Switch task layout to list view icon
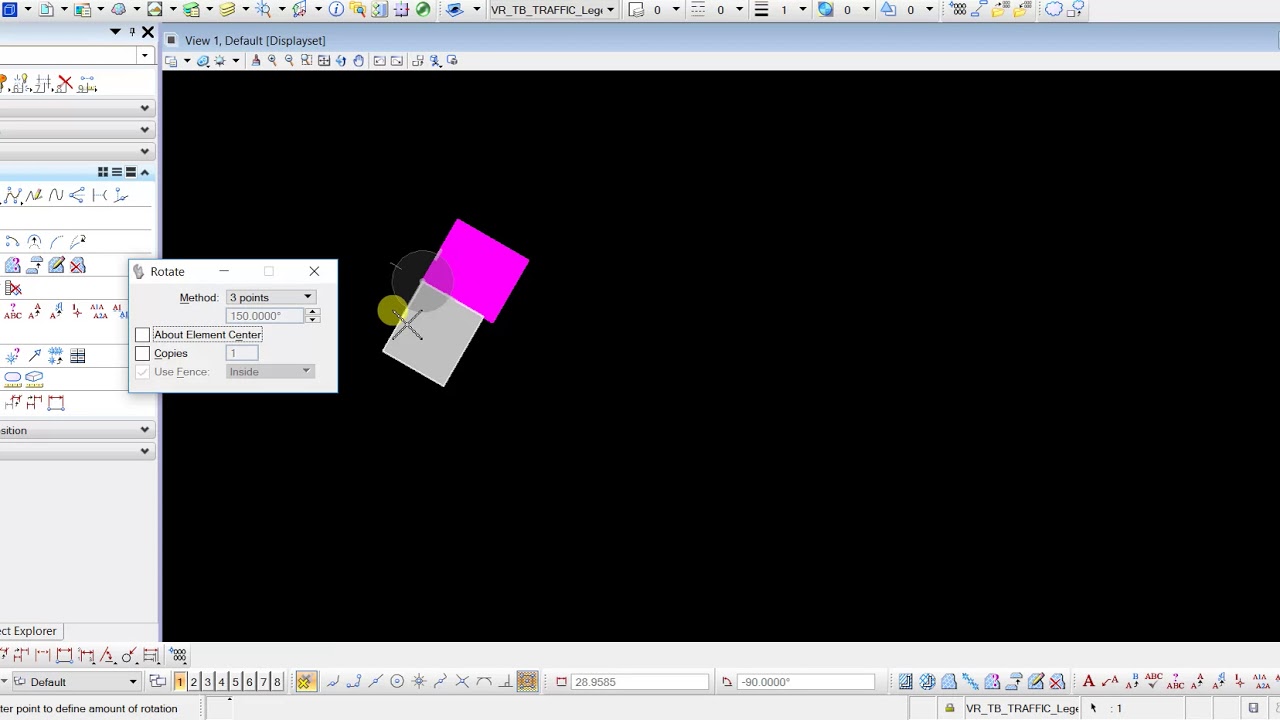 [116, 173]
